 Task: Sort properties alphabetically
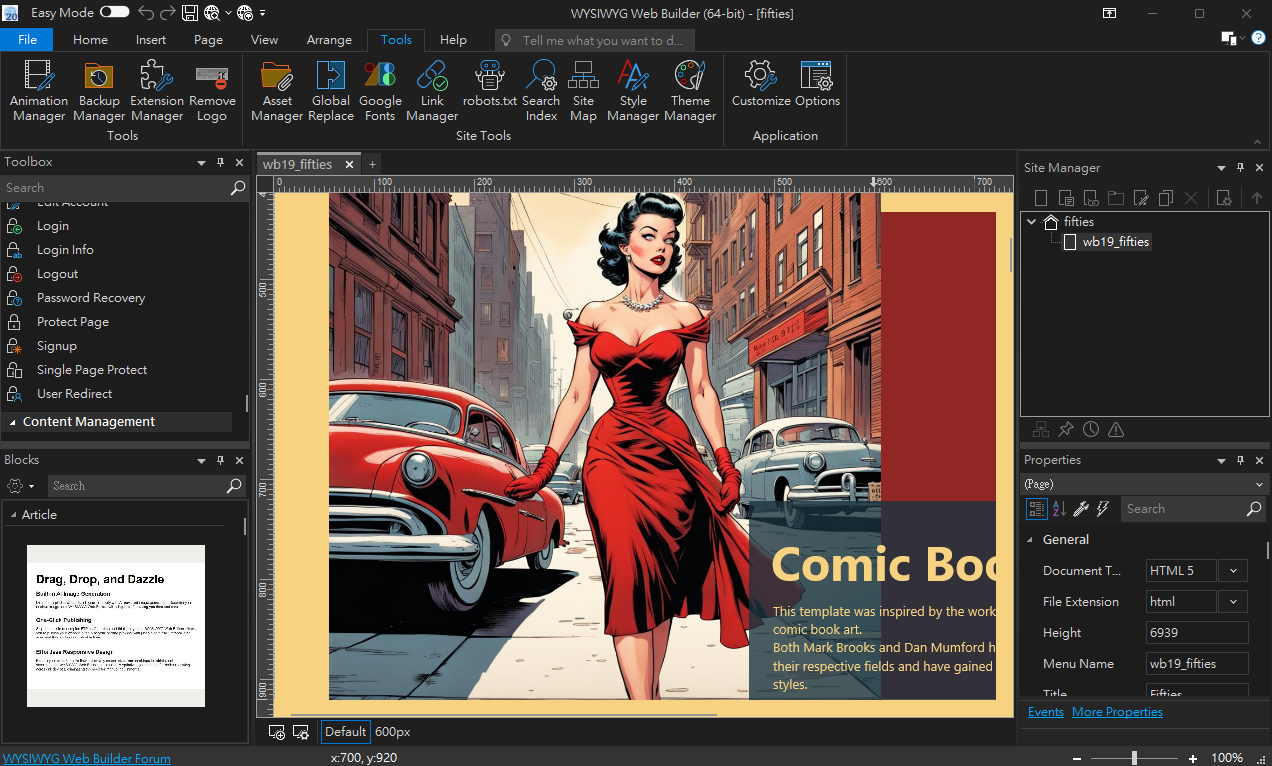pos(1059,509)
